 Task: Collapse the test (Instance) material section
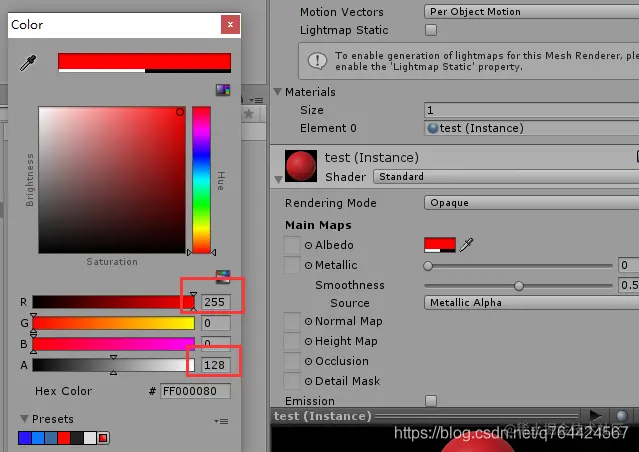278,179
